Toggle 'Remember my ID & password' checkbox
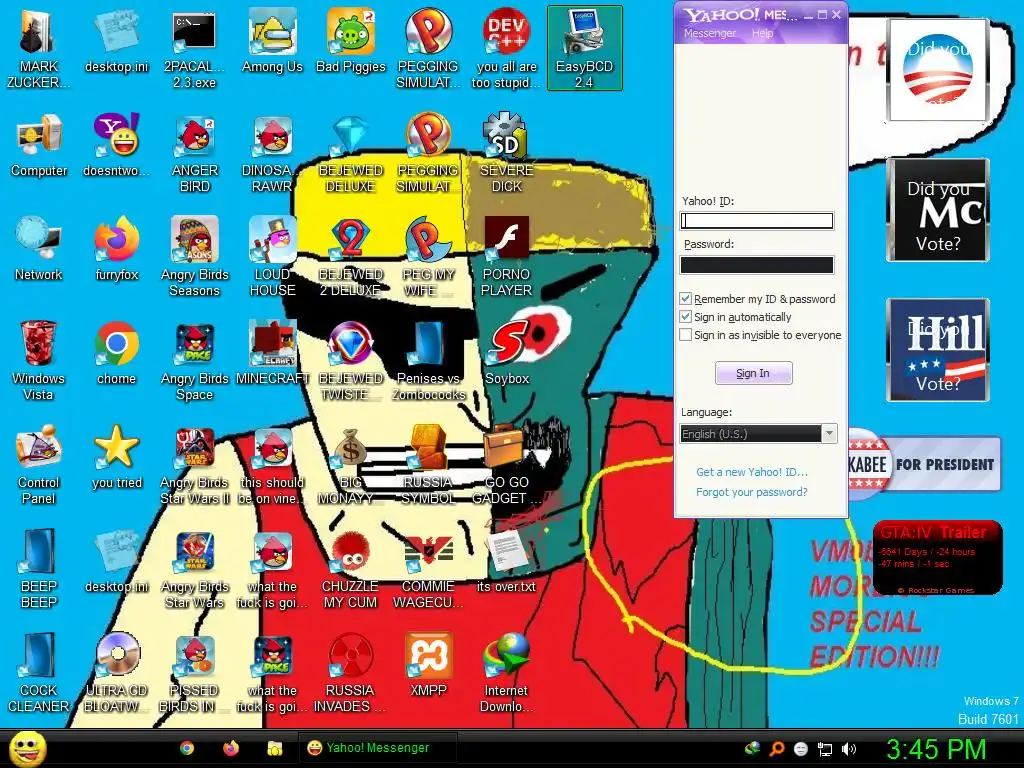 [686, 299]
